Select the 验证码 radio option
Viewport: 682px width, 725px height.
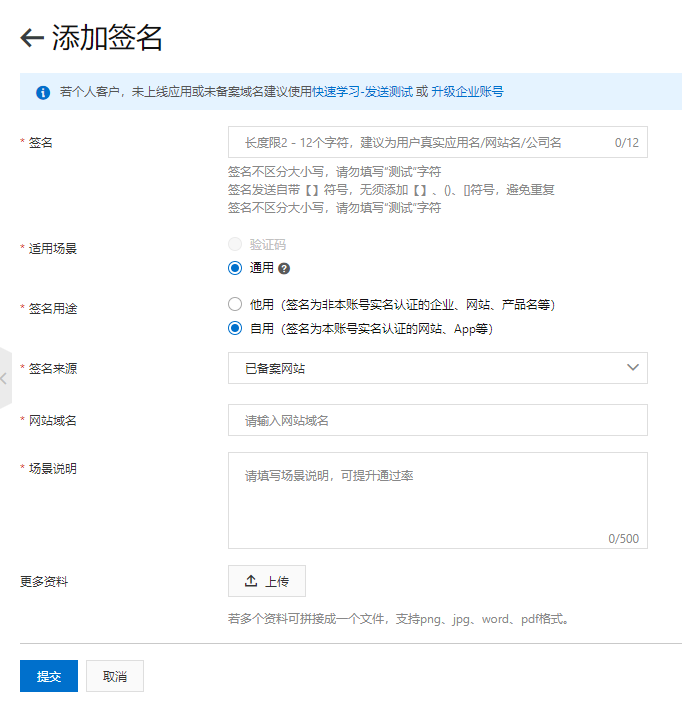[235, 244]
